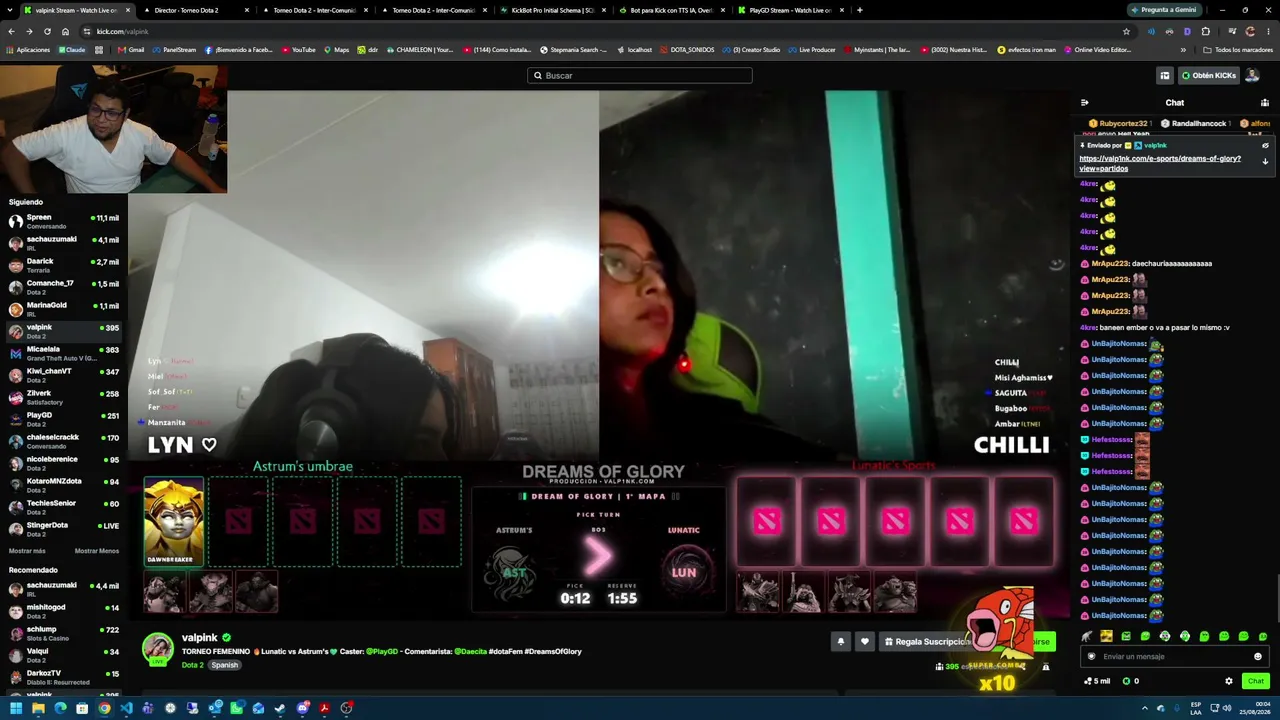Focus the Buscar search field
1280x720 pixels.
[640, 75]
